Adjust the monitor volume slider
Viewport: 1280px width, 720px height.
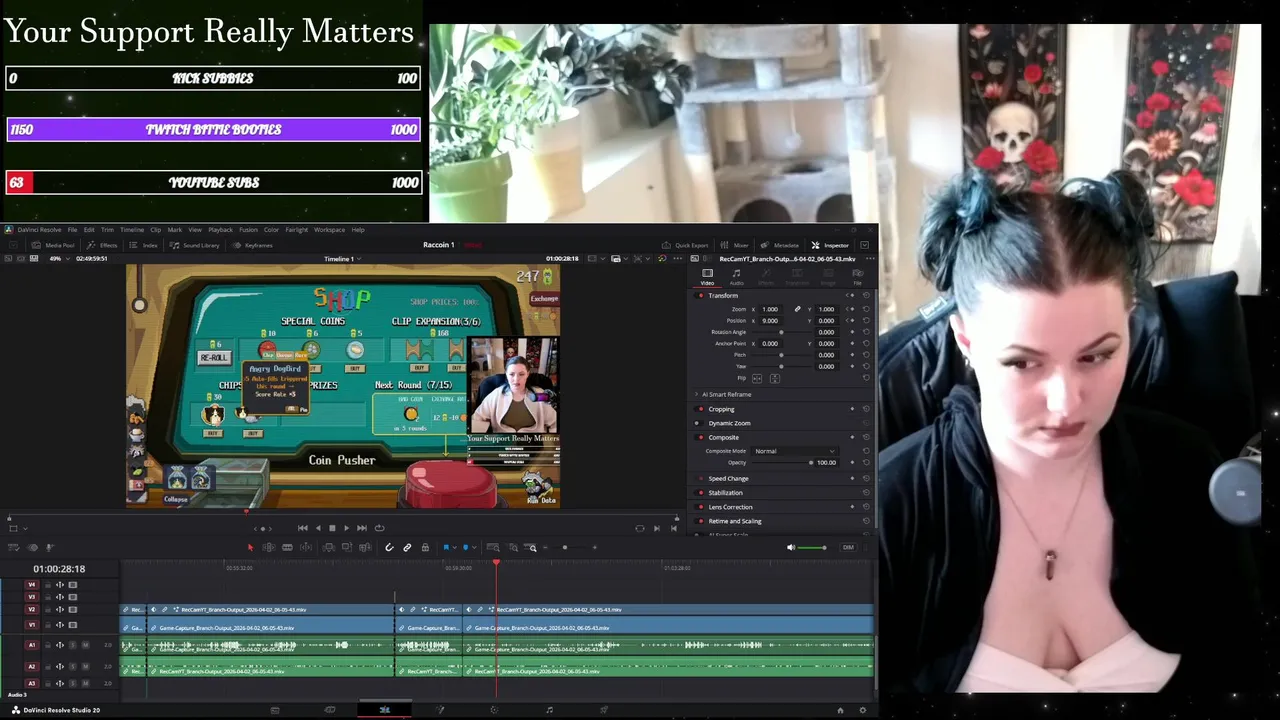point(813,547)
